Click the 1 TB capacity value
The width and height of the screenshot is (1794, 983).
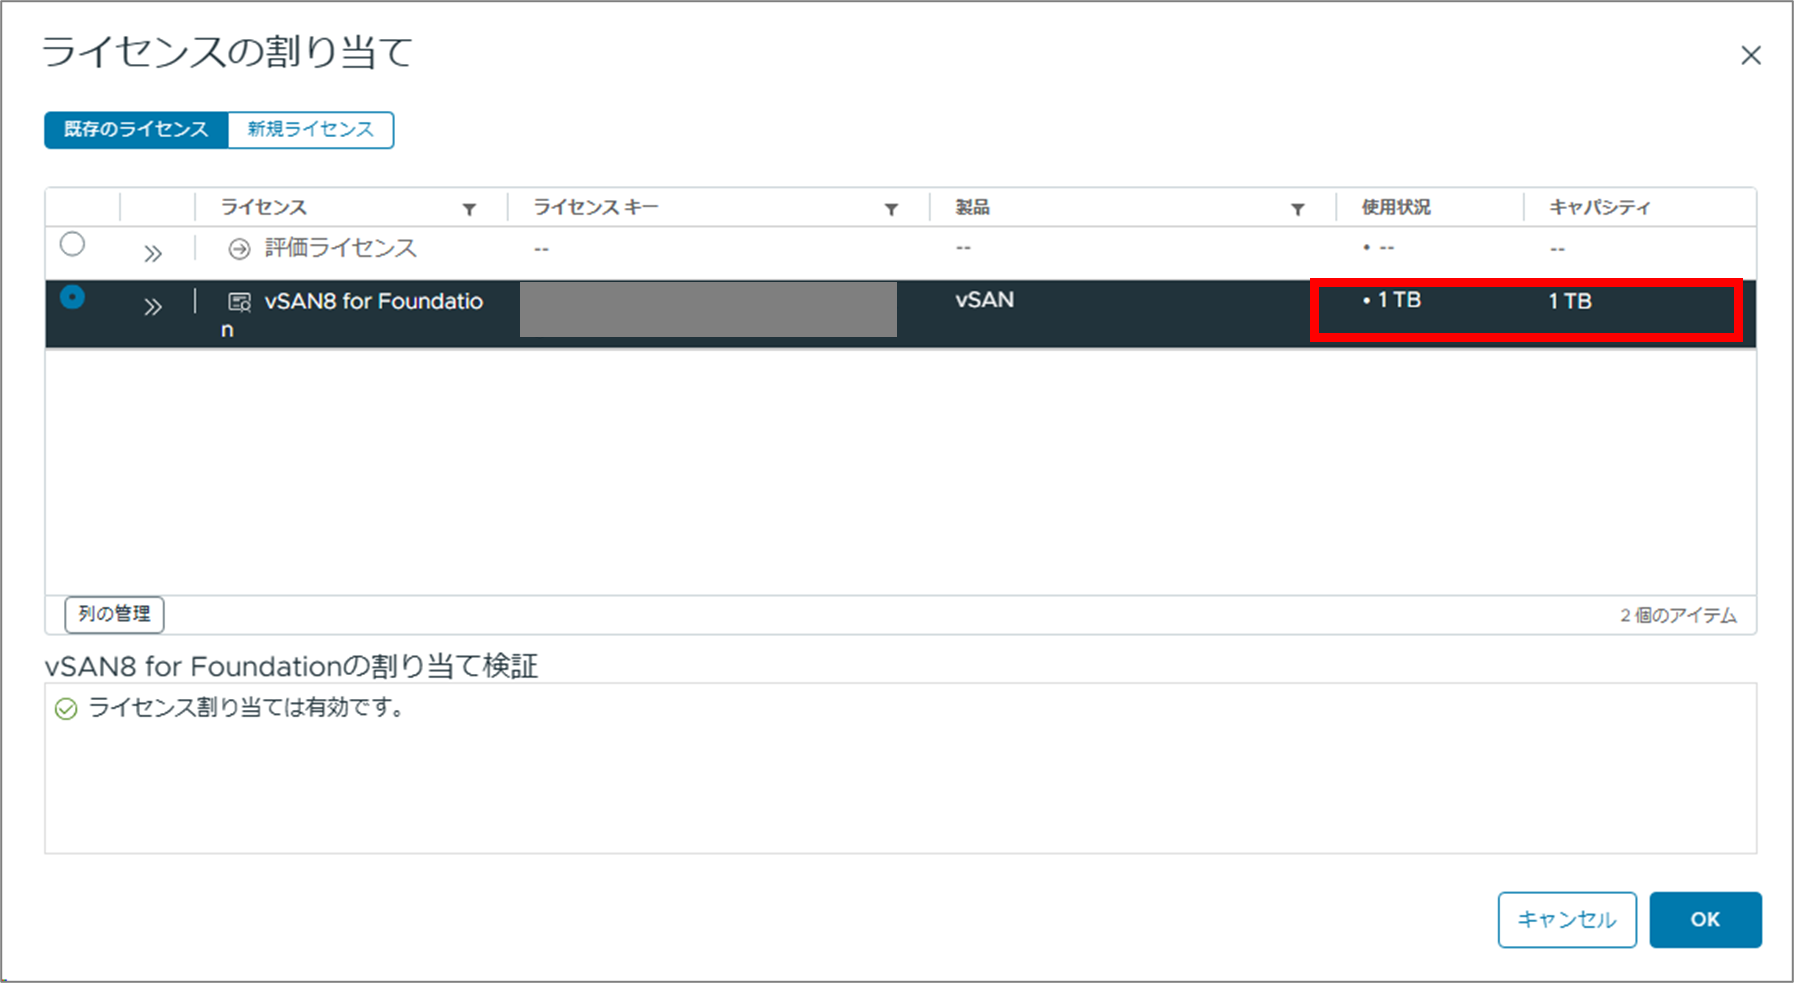pos(1570,301)
